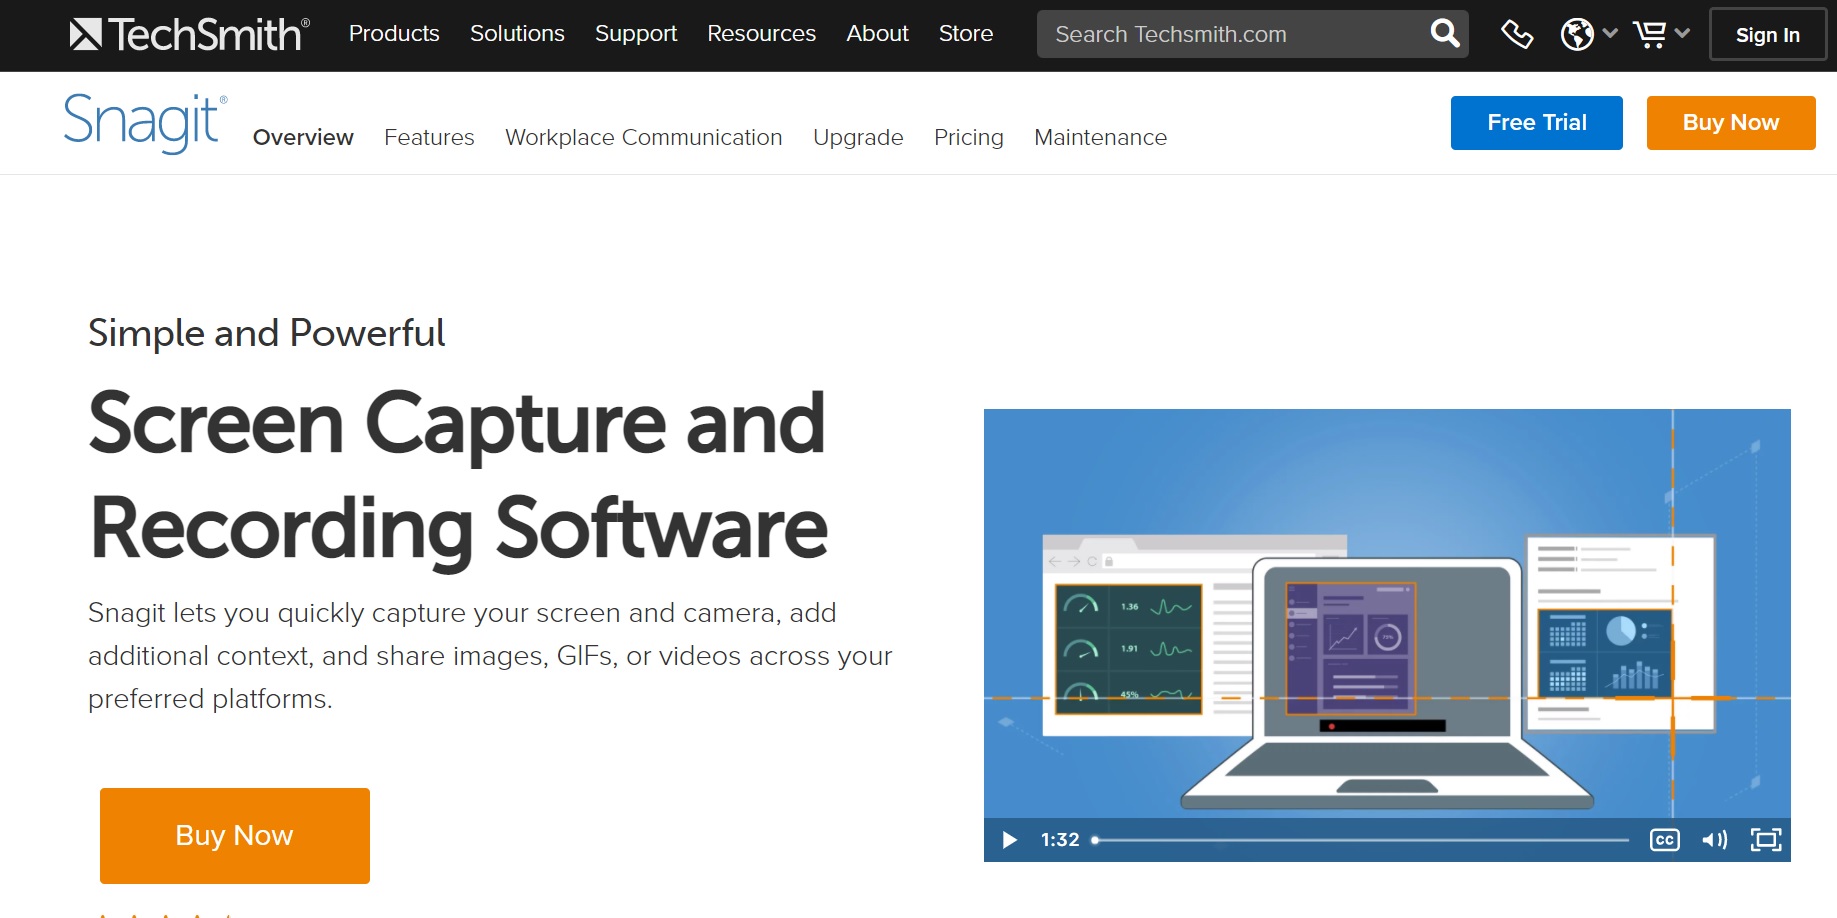The image size is (1837, 918).
Task: Open the Support menu
Action: coord(636,34)
